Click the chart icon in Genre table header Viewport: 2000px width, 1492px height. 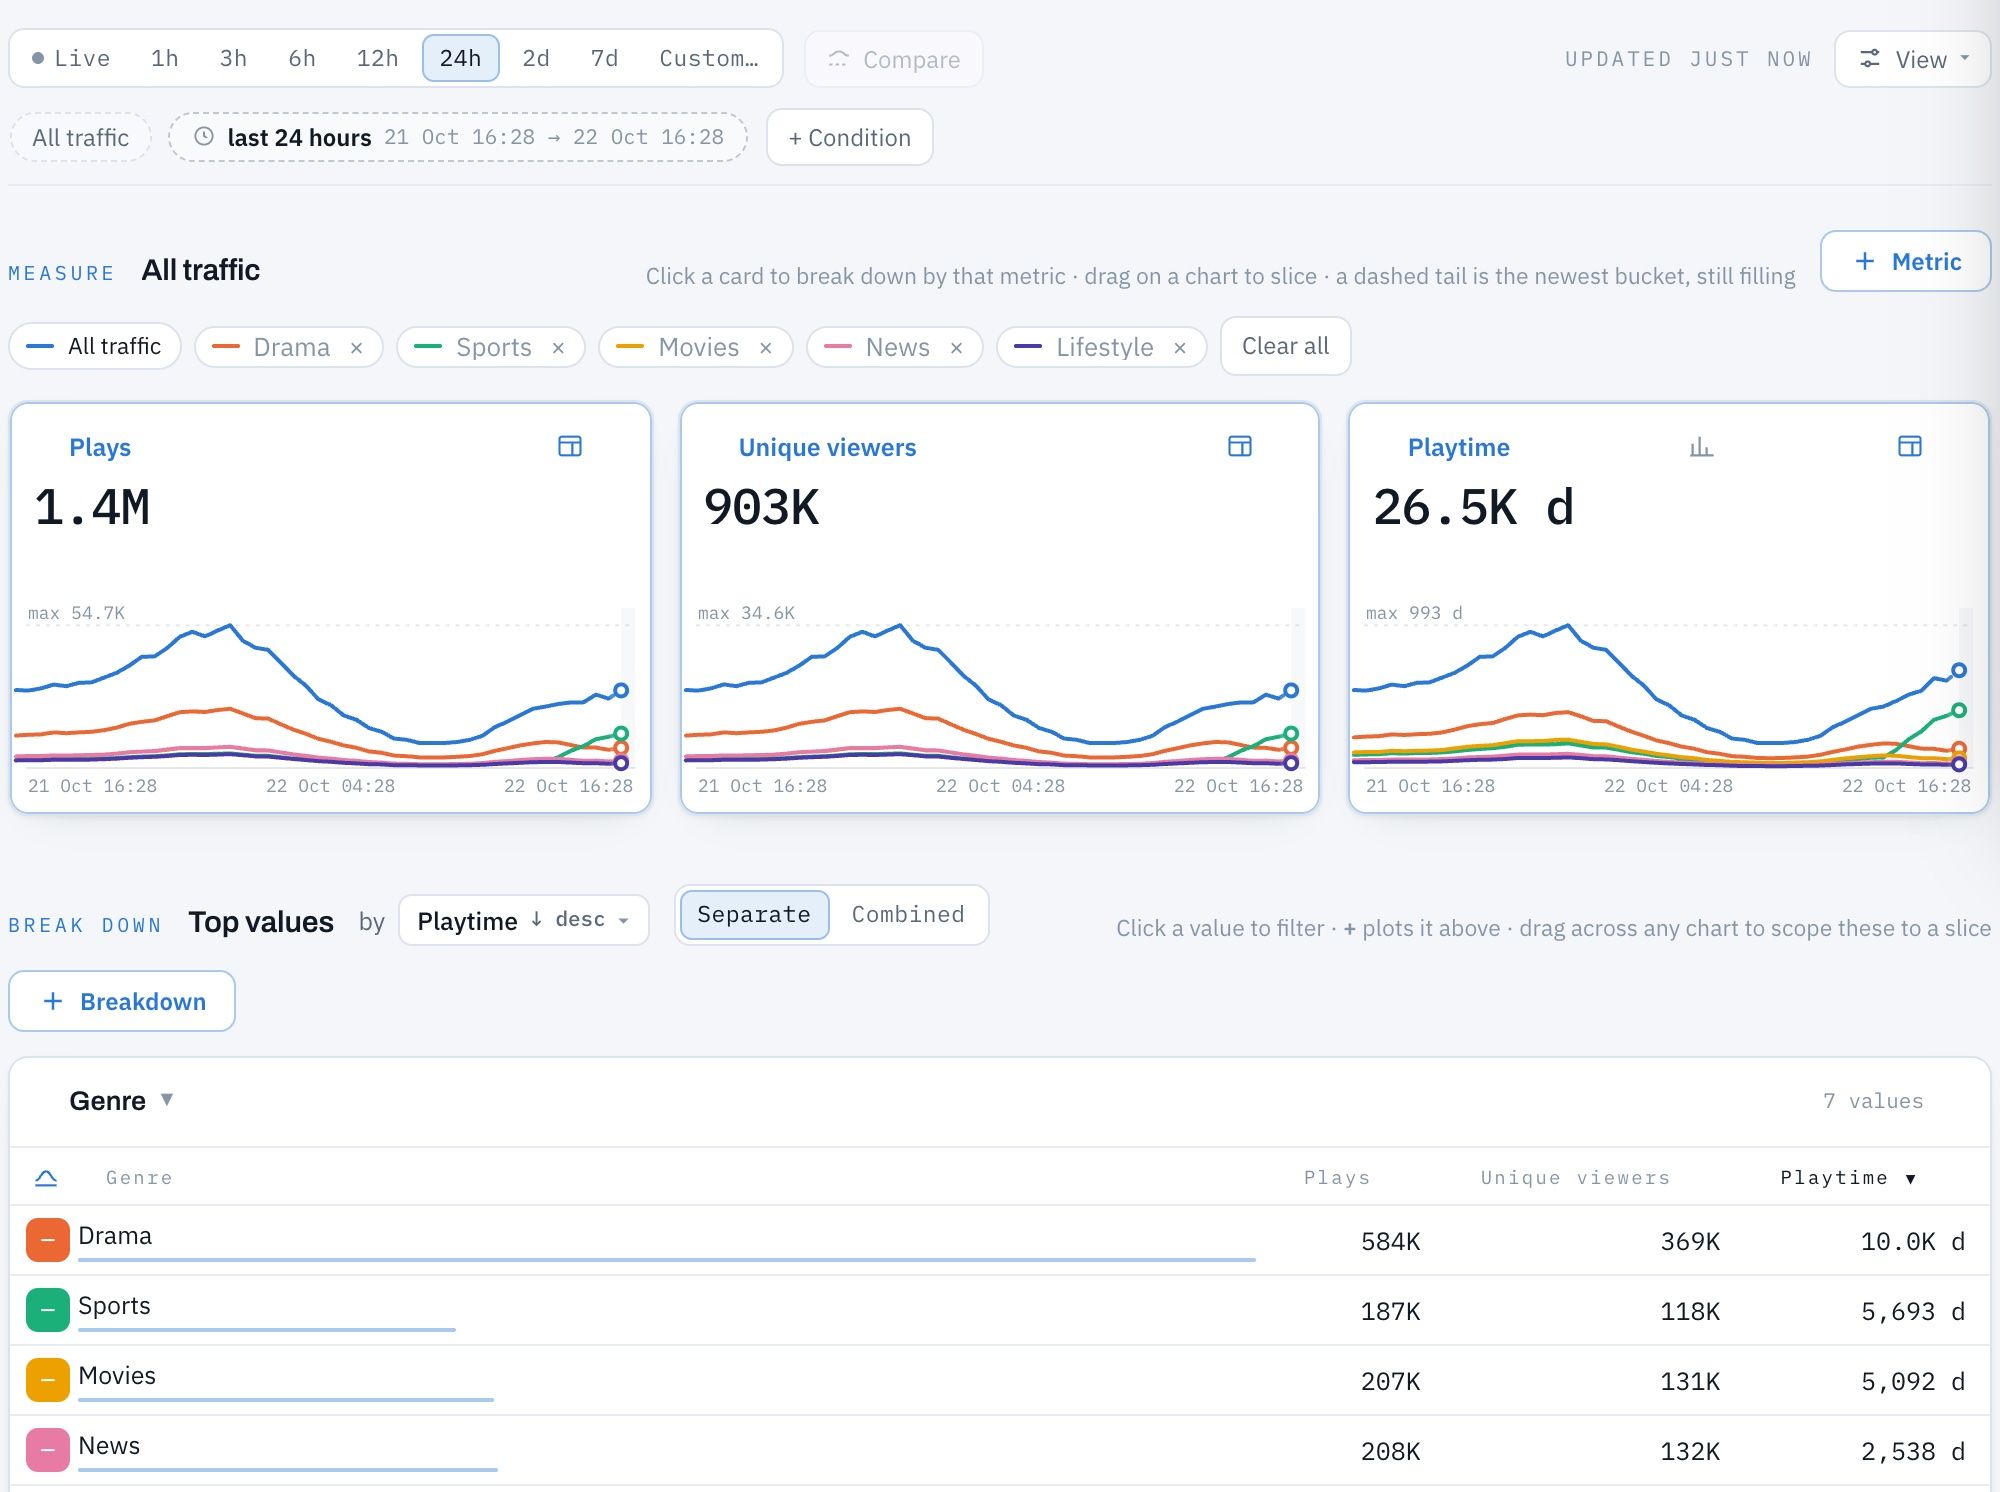(x=46, y=1178)
